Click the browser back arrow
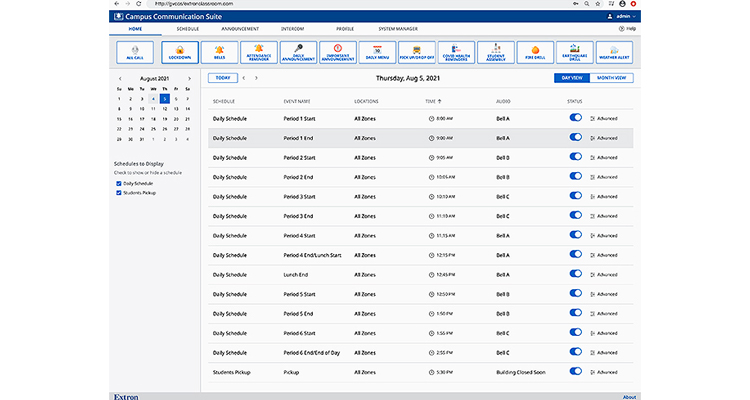 coord(117,3)
